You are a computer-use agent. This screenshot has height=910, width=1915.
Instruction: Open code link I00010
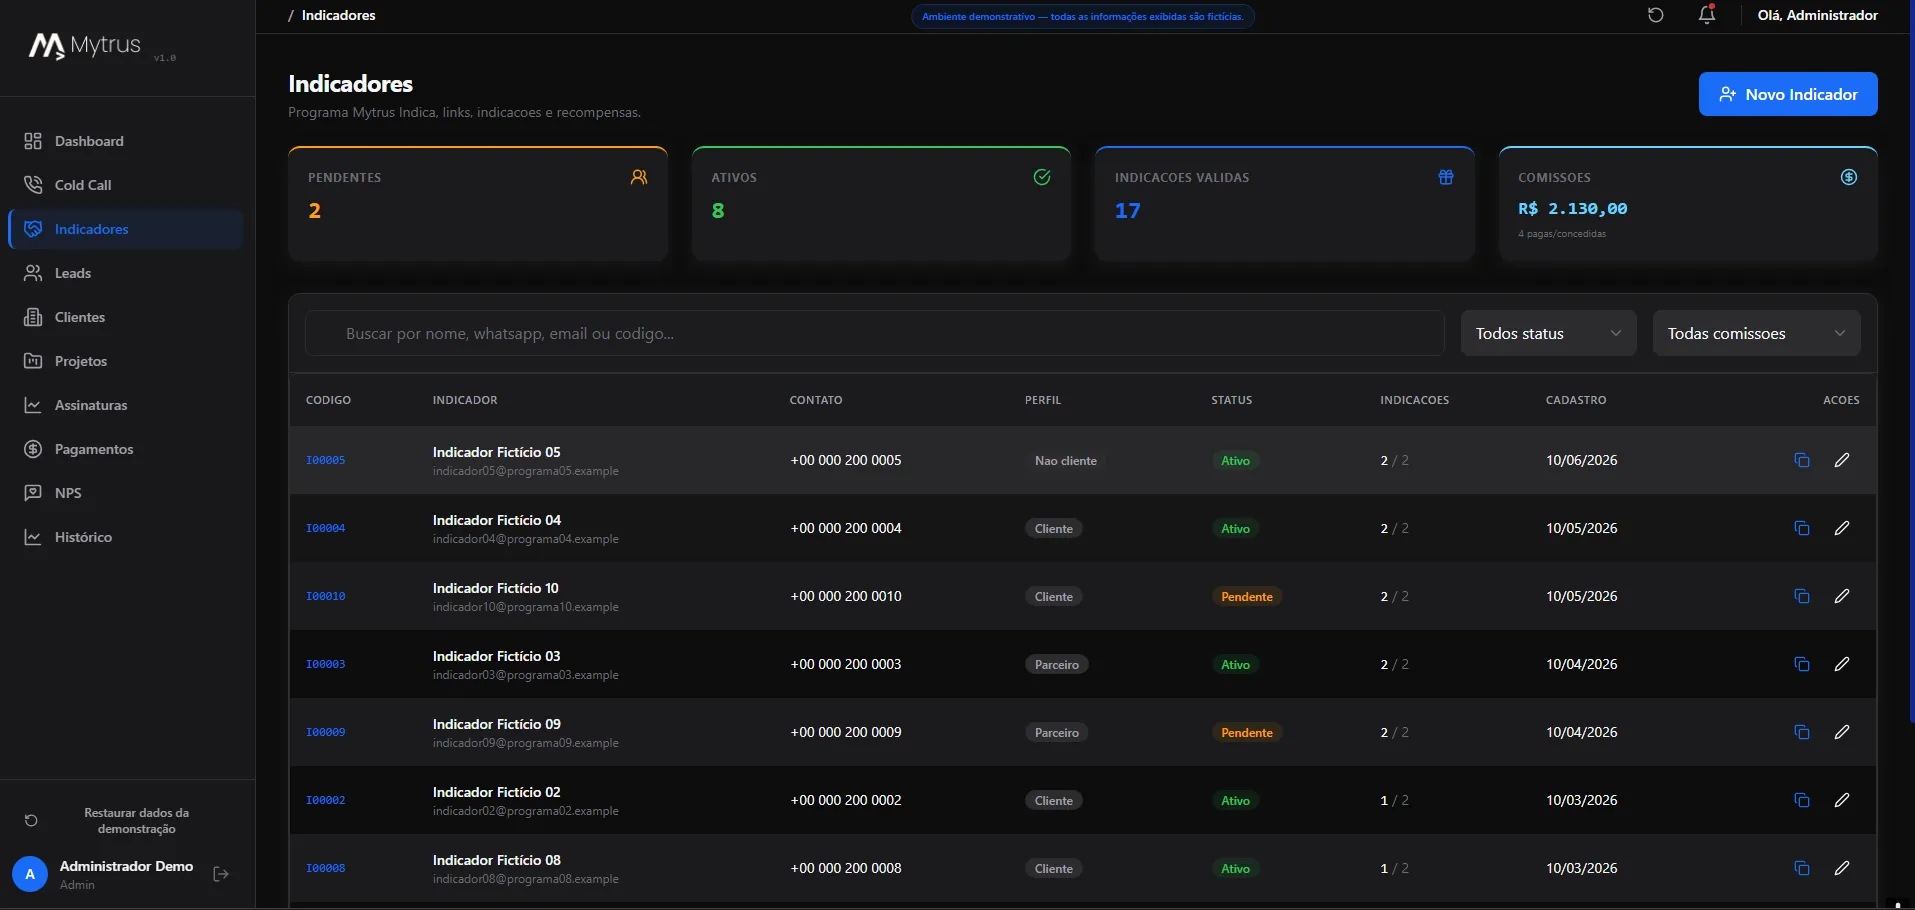click(325, 596)
